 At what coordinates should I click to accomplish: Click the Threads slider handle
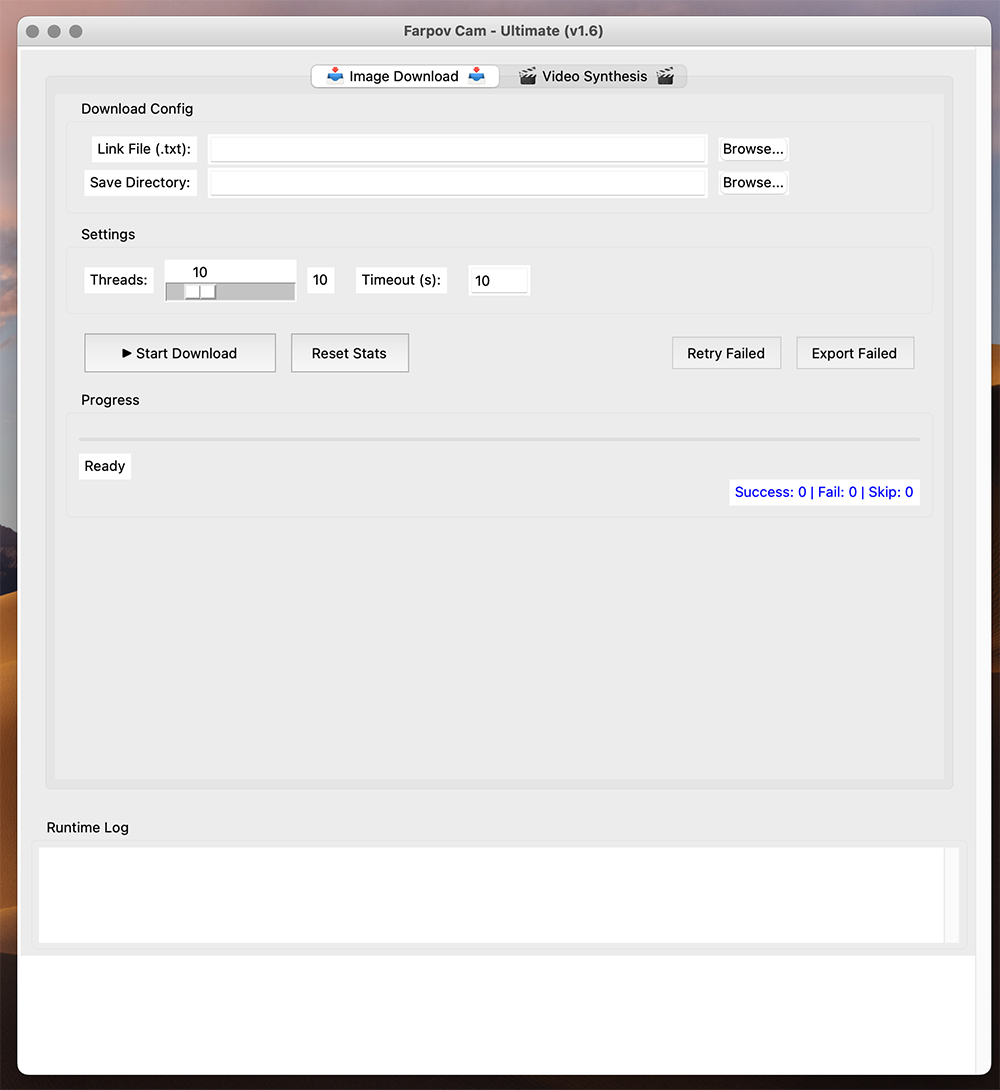pyautogui.click(x=200, y=291)
